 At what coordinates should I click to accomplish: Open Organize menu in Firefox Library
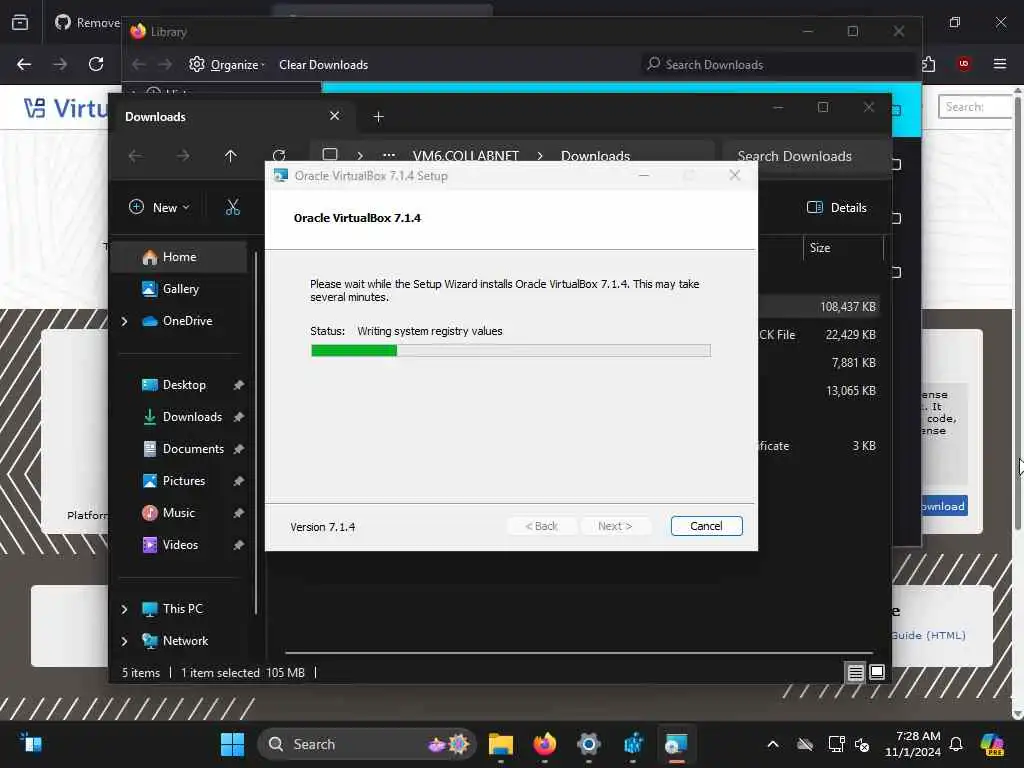[x=226, y=65]
